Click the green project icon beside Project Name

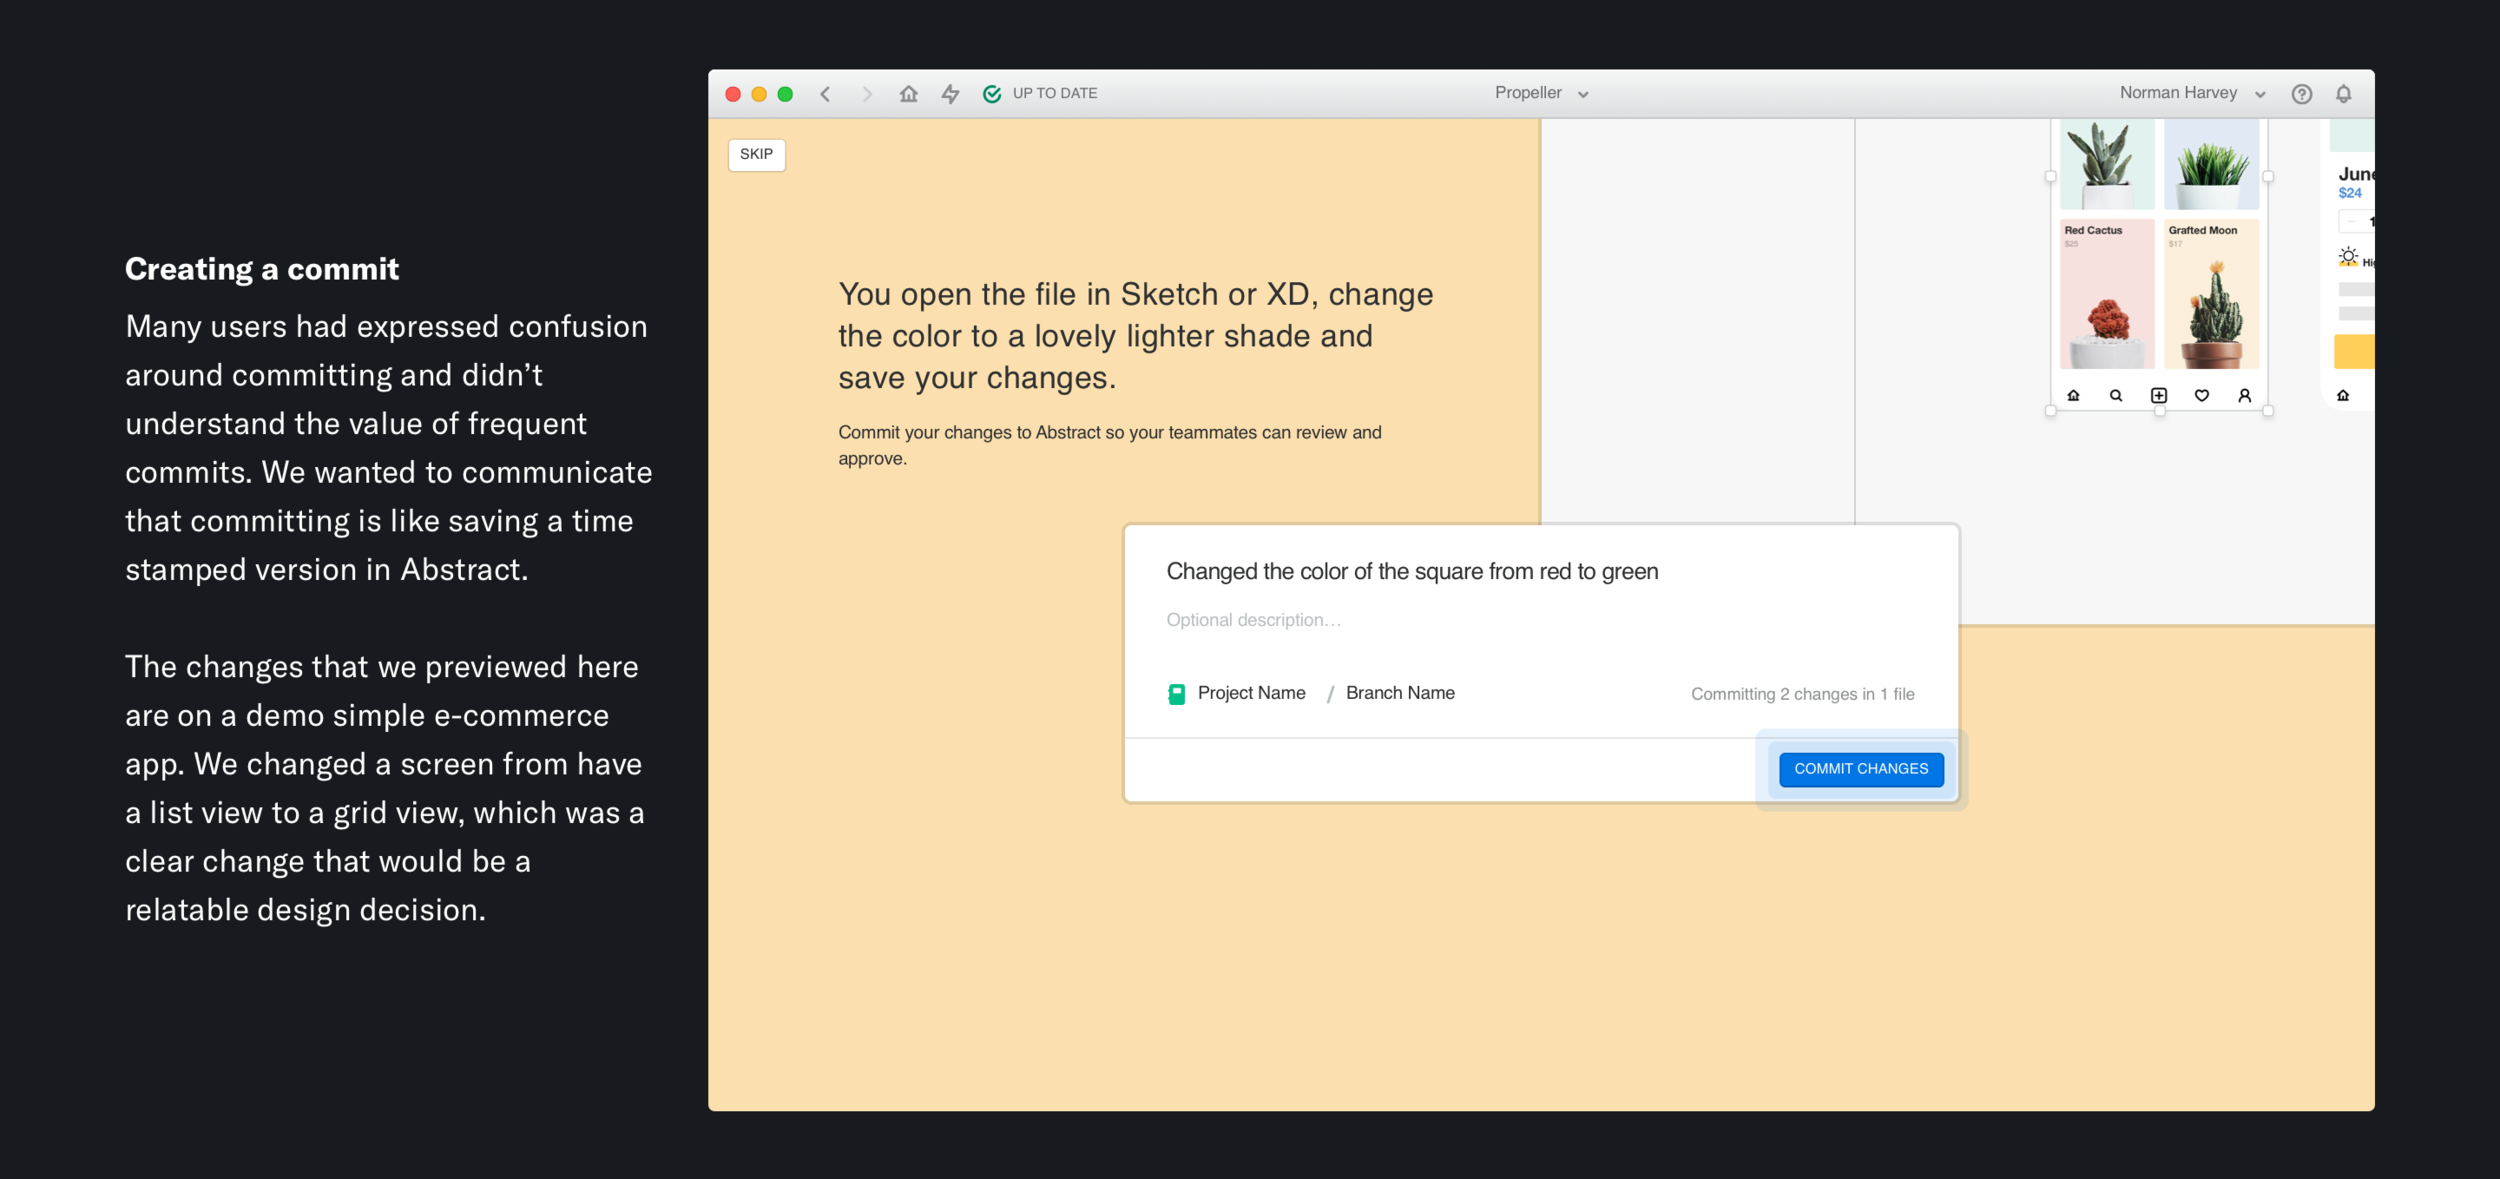pos(1177,694)
